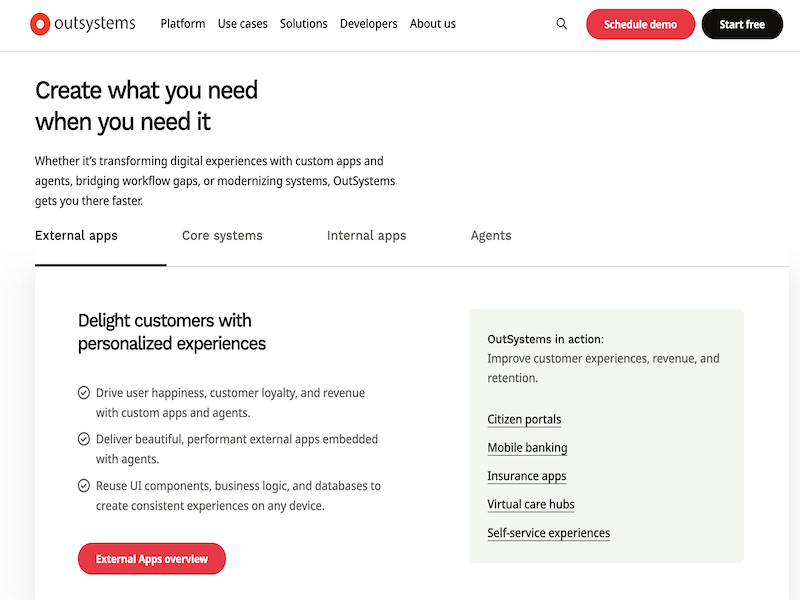Click the OutSystems logo

coord(83,23)
